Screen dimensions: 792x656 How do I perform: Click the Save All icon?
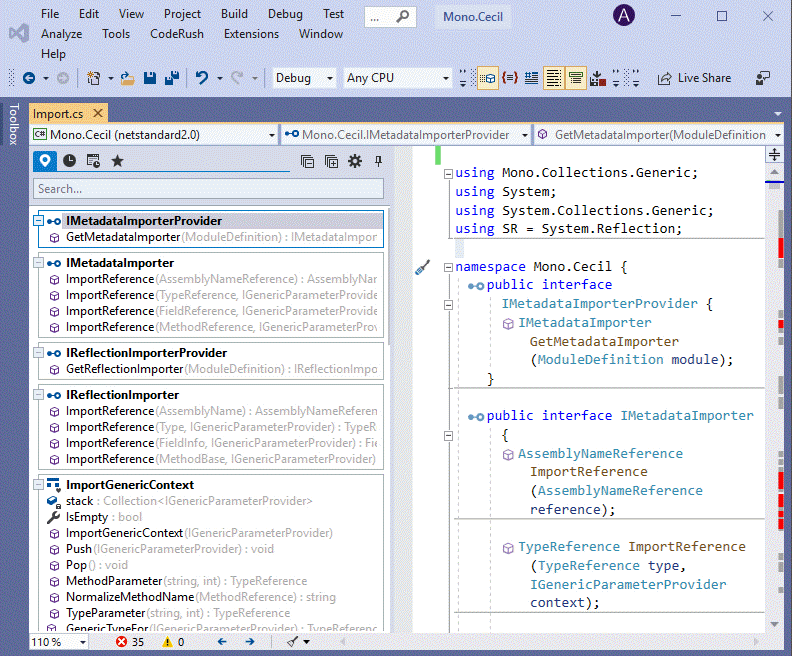pos(172,78)
